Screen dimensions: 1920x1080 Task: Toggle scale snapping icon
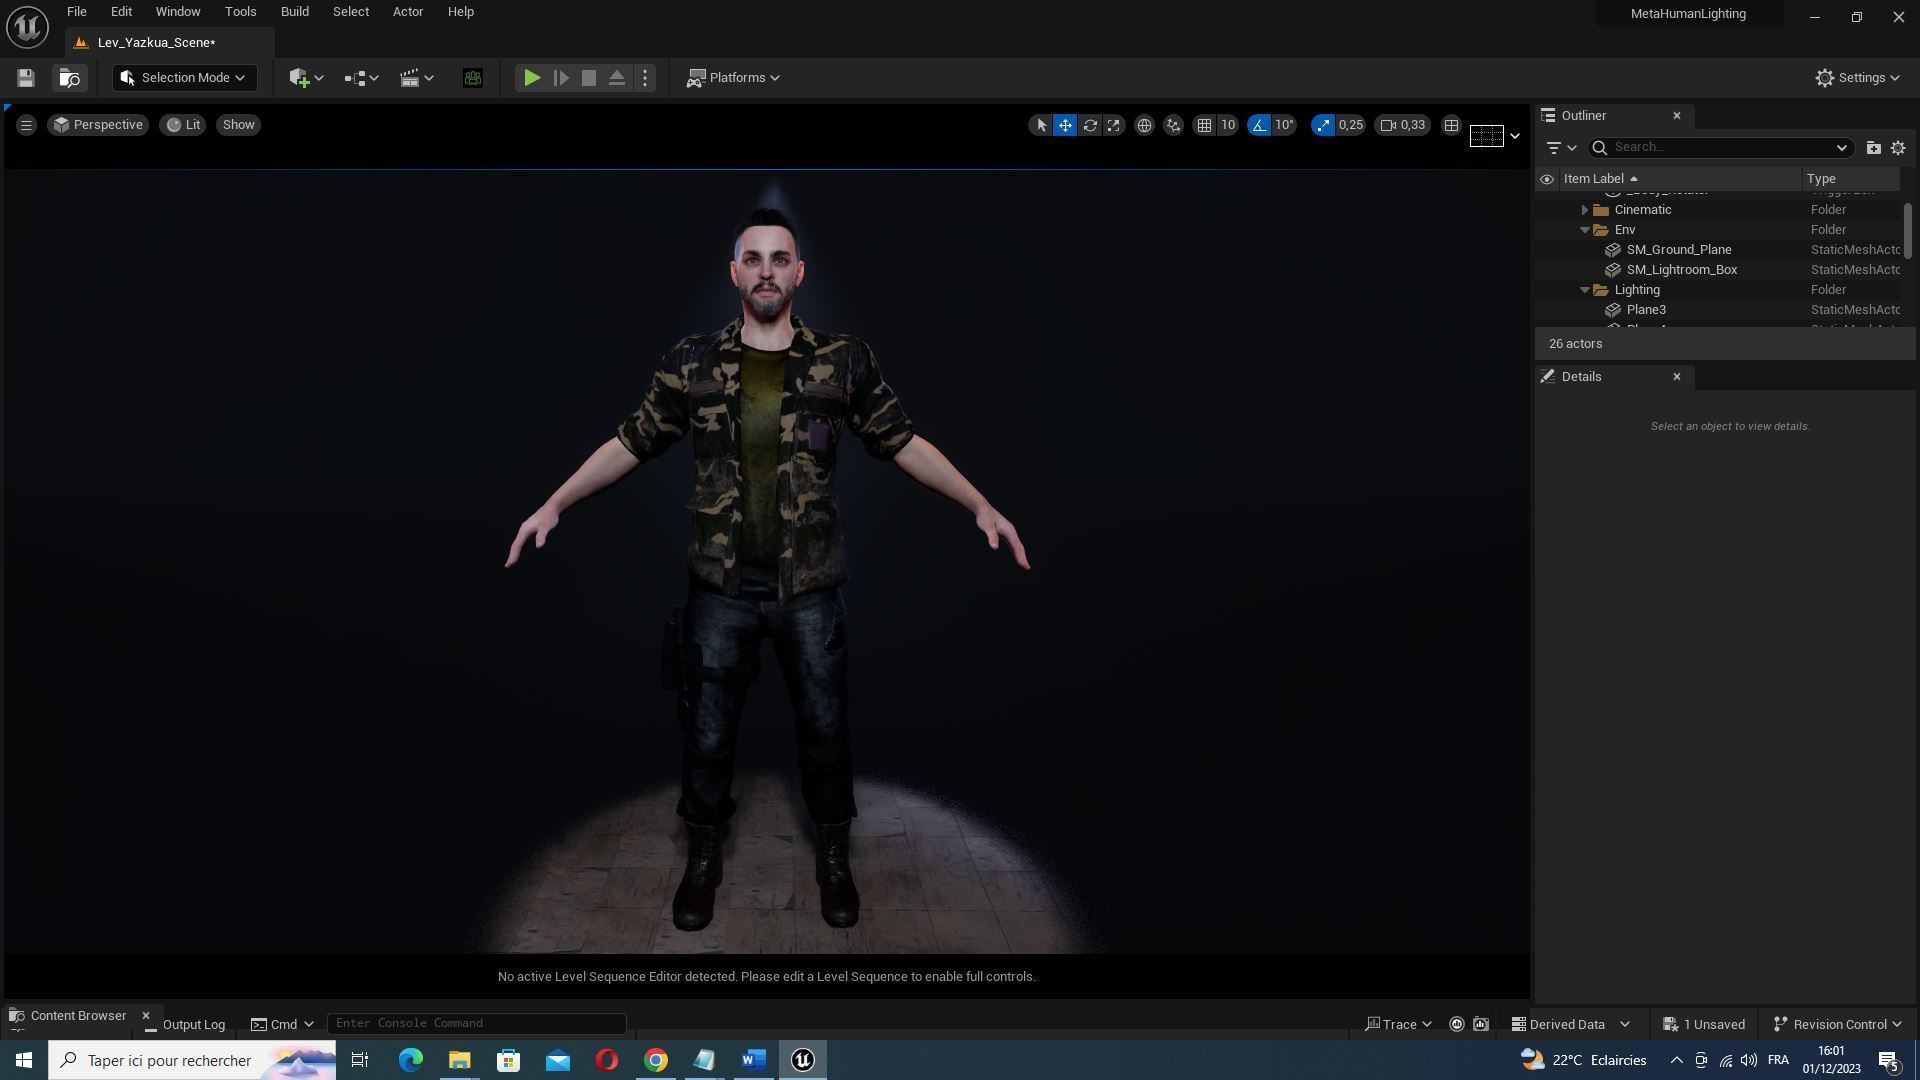tap(1323, 125)
